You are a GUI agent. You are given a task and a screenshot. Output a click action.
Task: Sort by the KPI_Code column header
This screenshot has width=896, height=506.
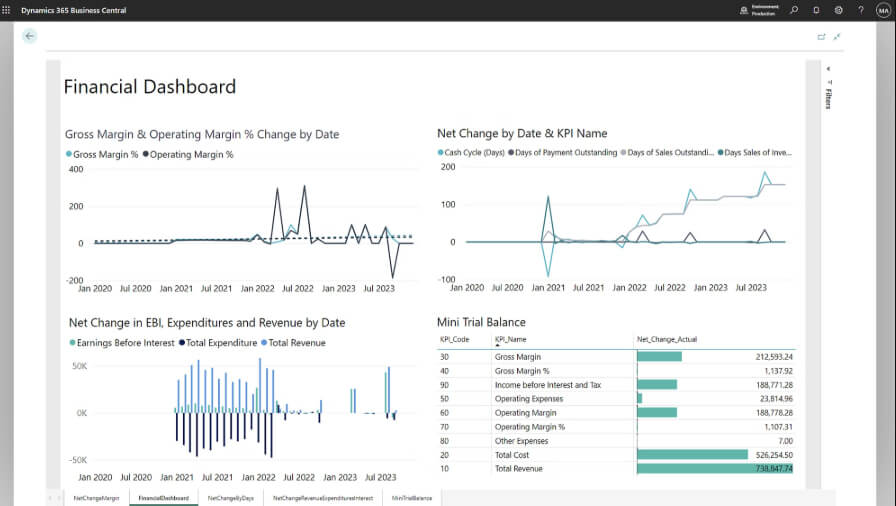coord(454,339)
